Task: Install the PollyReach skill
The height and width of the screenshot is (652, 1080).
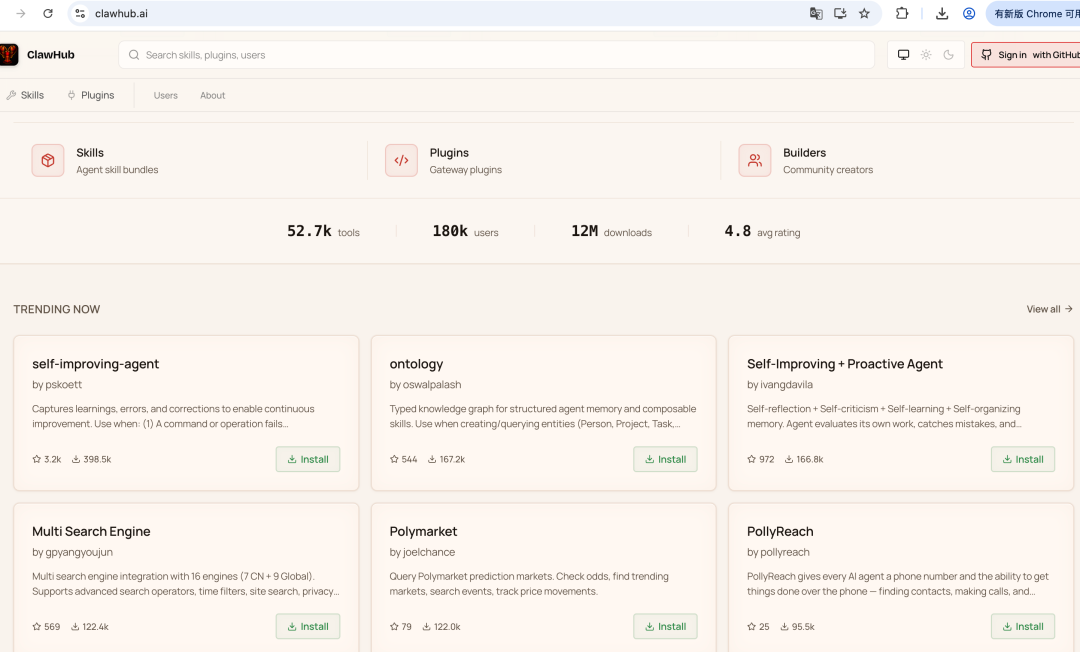Action: (x=1023, y=627)
